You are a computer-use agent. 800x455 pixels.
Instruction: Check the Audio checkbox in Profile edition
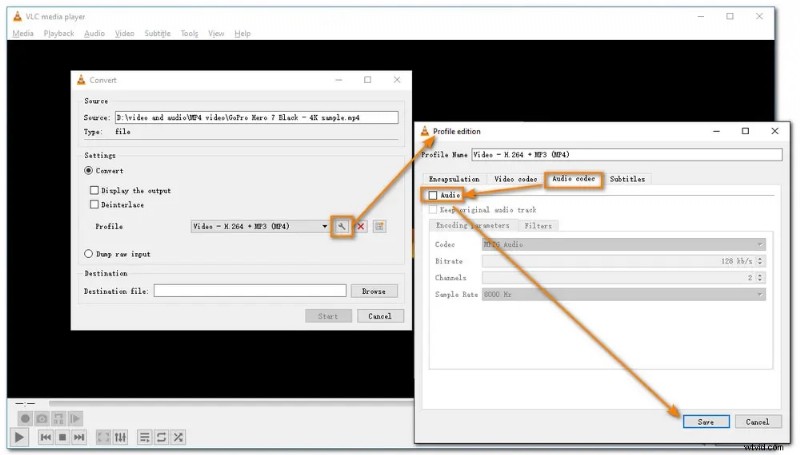(x=433, y=195)
